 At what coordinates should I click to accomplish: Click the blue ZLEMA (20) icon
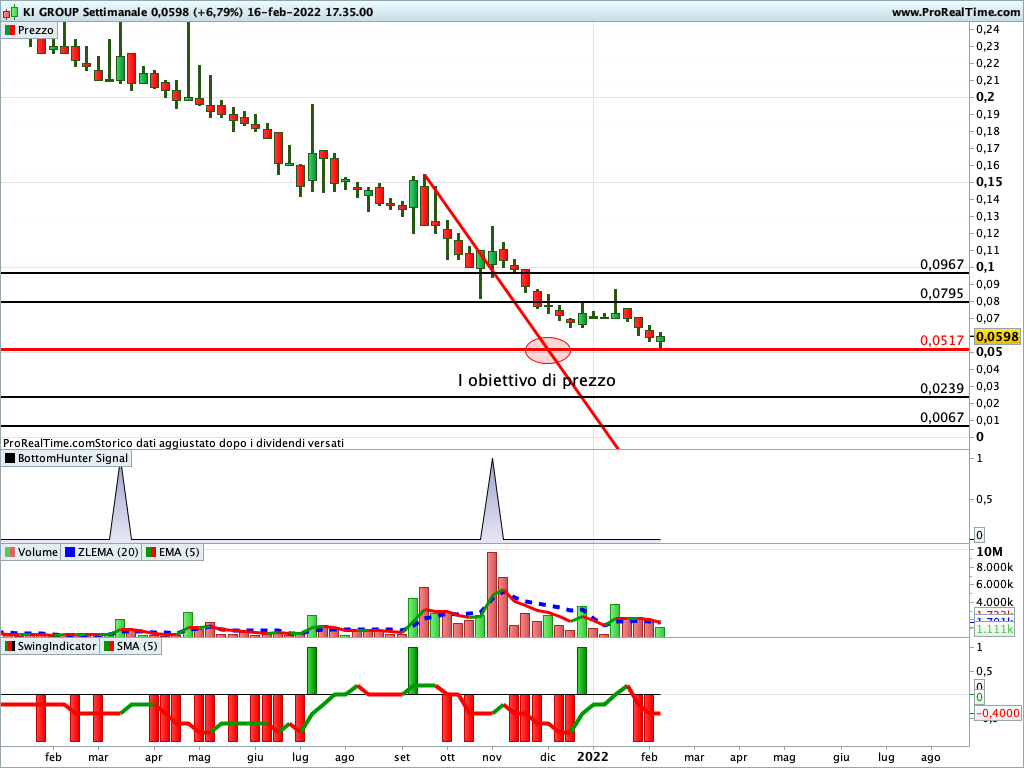coord(70,552)
